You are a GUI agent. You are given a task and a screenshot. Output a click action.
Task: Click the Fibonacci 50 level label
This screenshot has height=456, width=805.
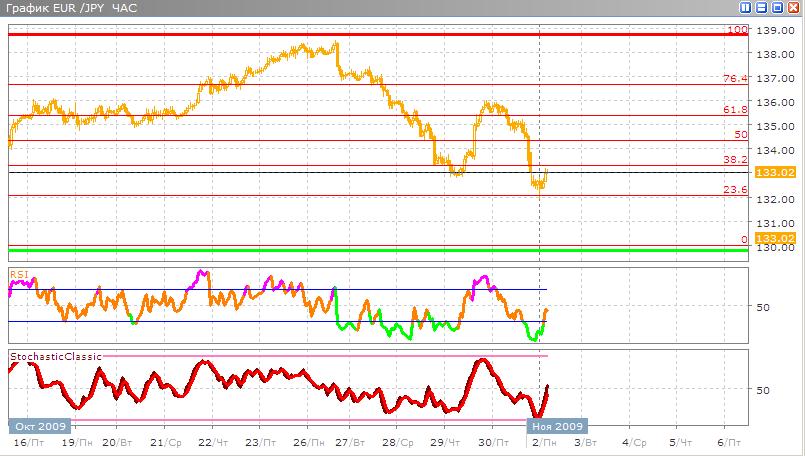(740, 134)
